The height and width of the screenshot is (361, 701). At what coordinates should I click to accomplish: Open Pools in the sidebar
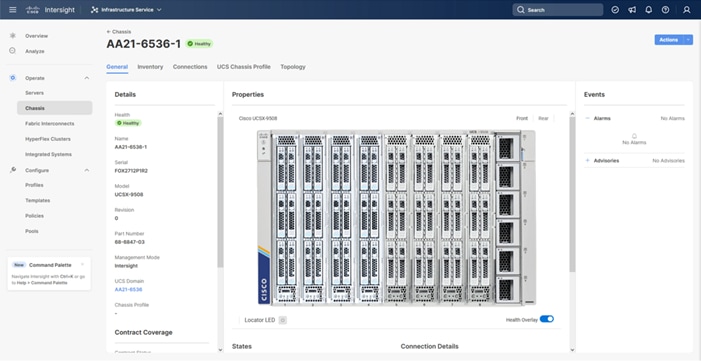click(x=32, y=231)
